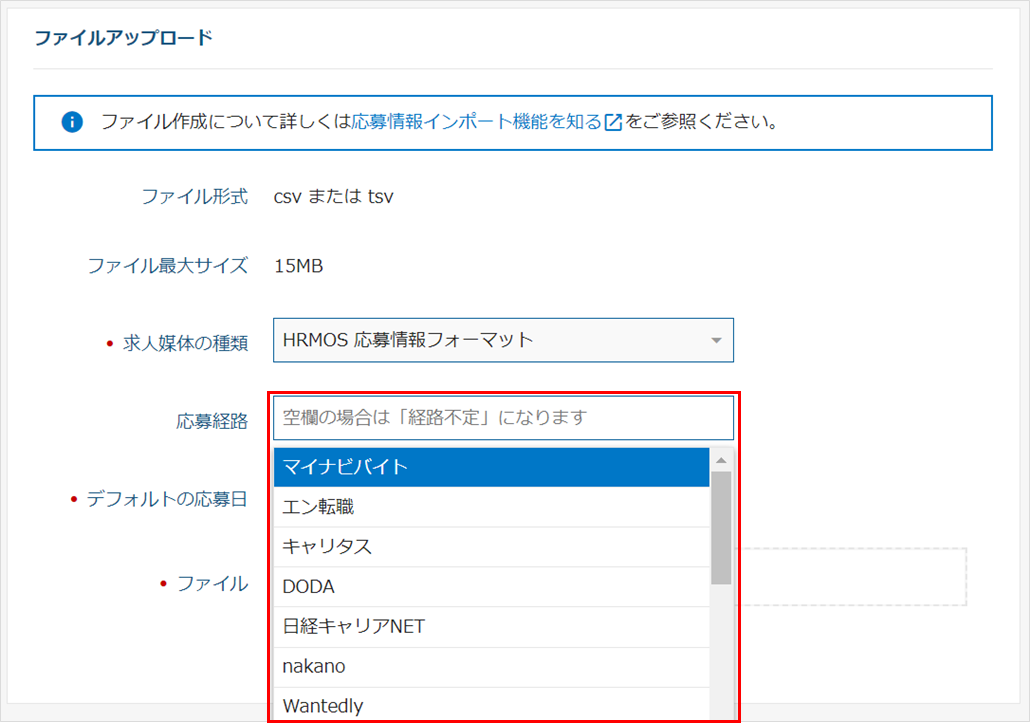Viewport: 1030px width, 723px height.
Task: Pick 日経キャリアNET from the list
Action: pyautogui.click(x=491, y=627)
